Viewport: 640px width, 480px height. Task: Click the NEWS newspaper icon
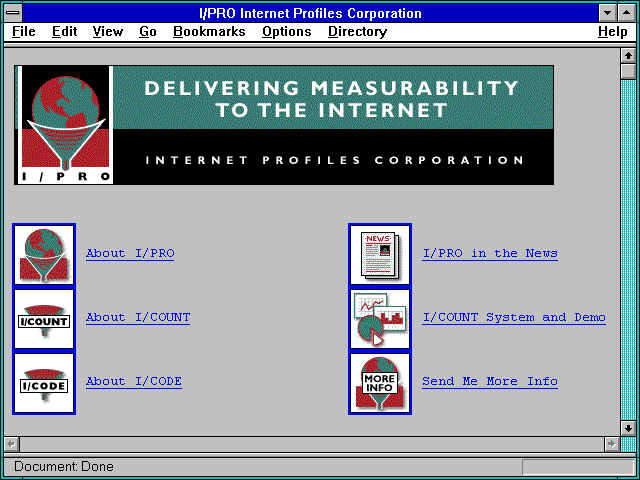(x=380, y=254)
